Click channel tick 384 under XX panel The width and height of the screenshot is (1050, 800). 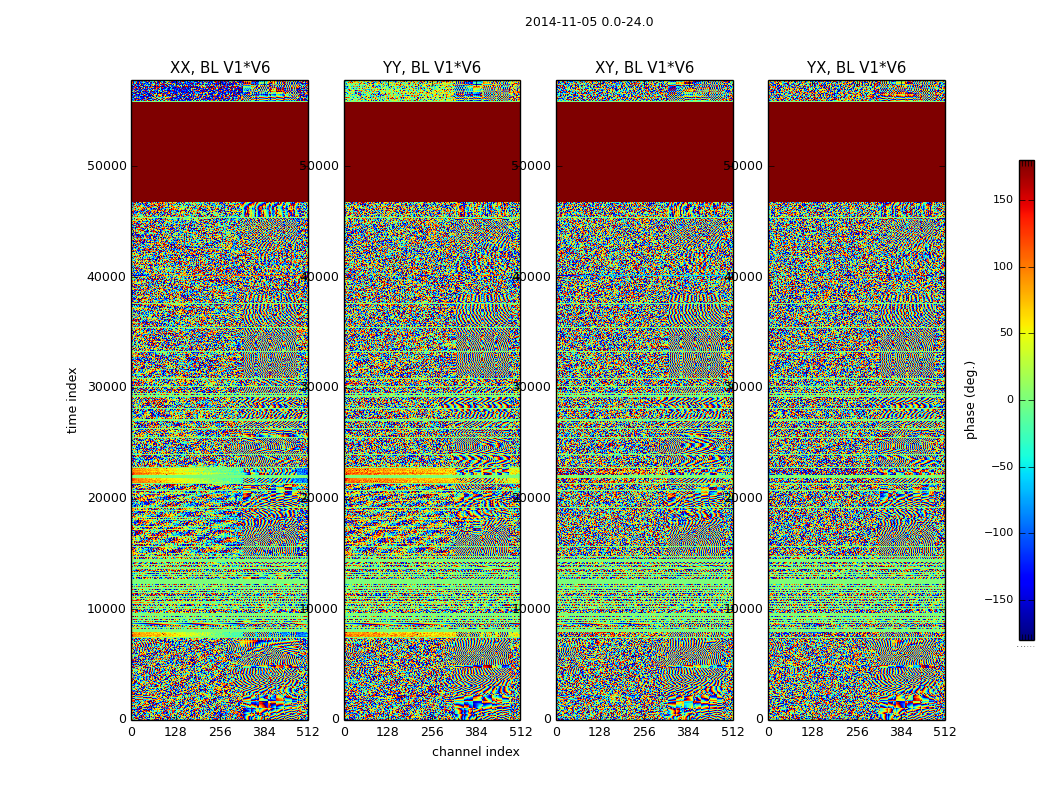[x=264, y=732]
